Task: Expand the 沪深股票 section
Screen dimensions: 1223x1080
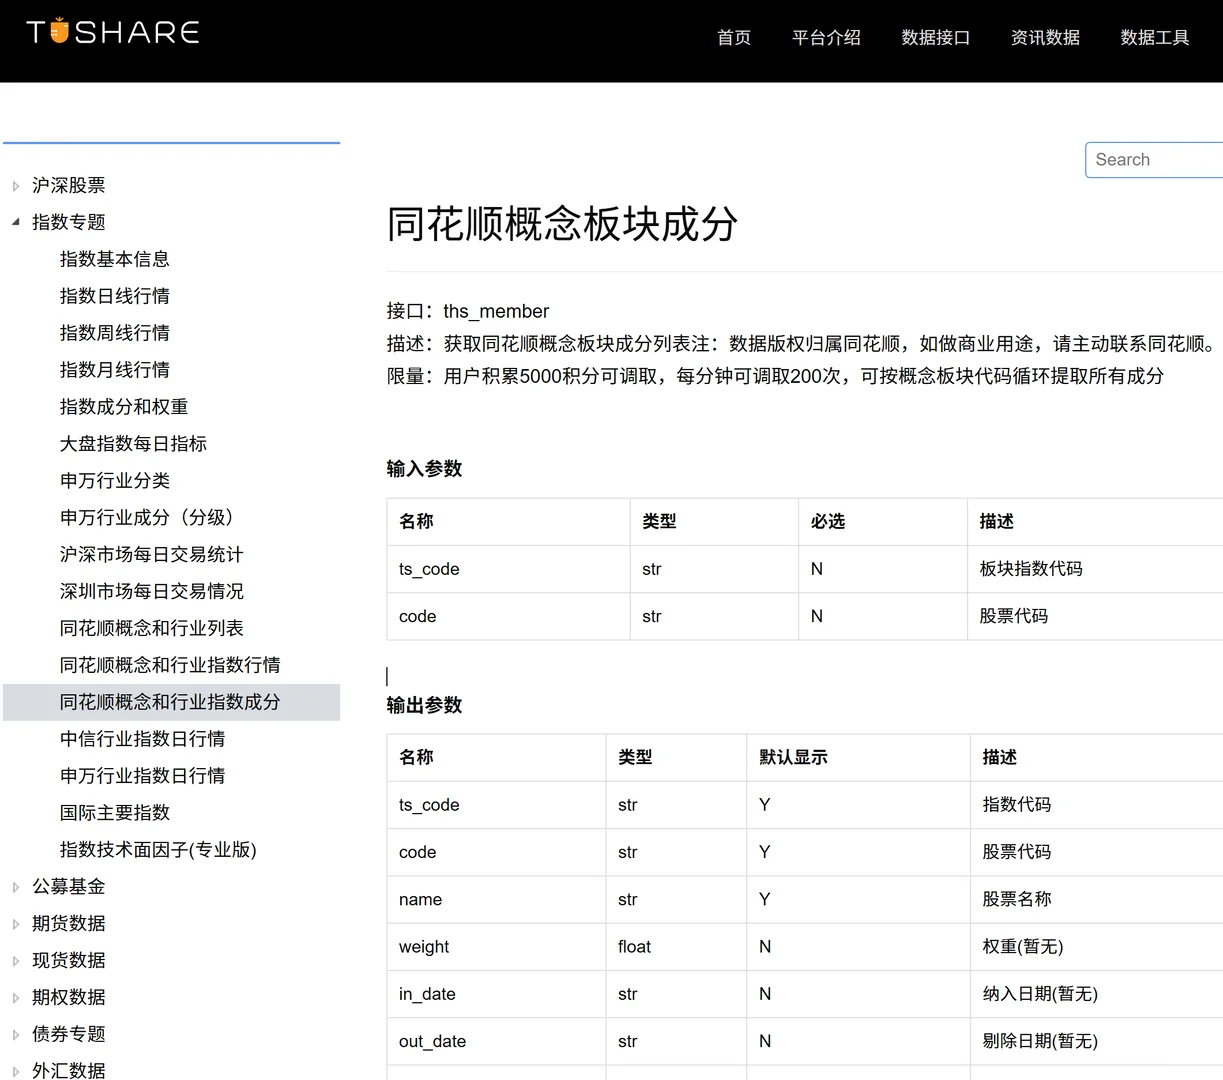Action: (x=68, y=185)
